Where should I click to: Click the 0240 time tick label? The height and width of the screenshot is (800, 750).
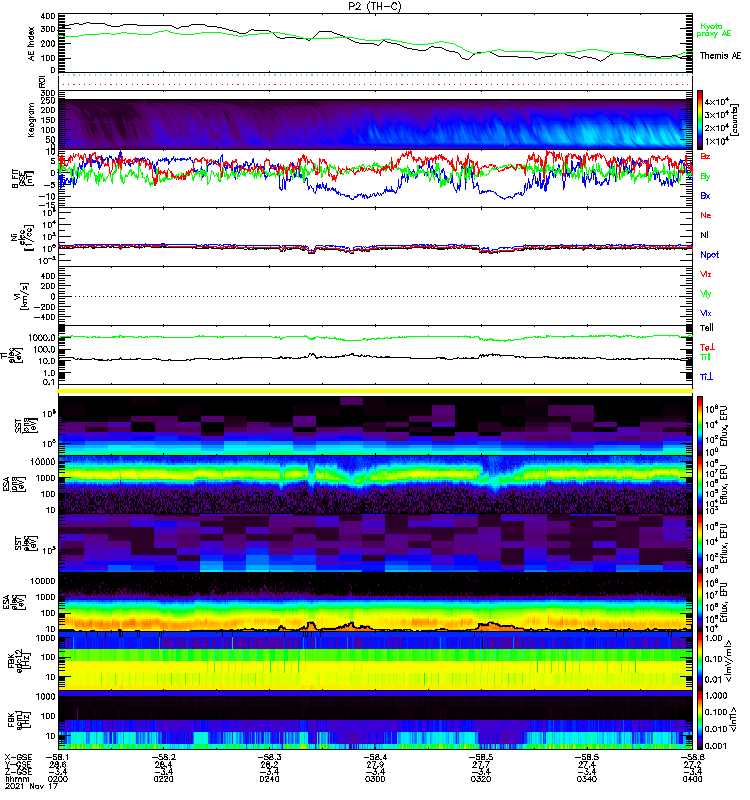(269, 779)
